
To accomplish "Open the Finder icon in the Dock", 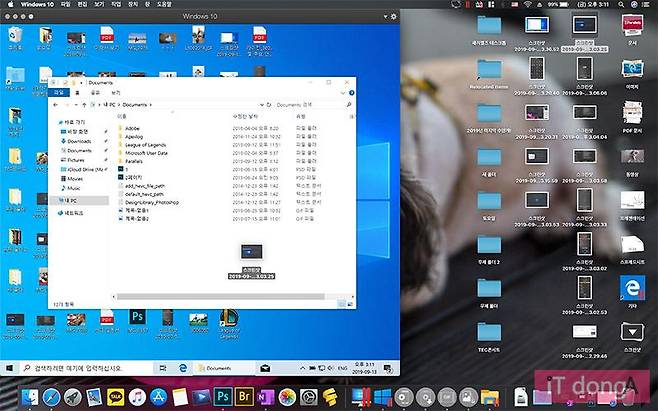I will tap(29, 397).
